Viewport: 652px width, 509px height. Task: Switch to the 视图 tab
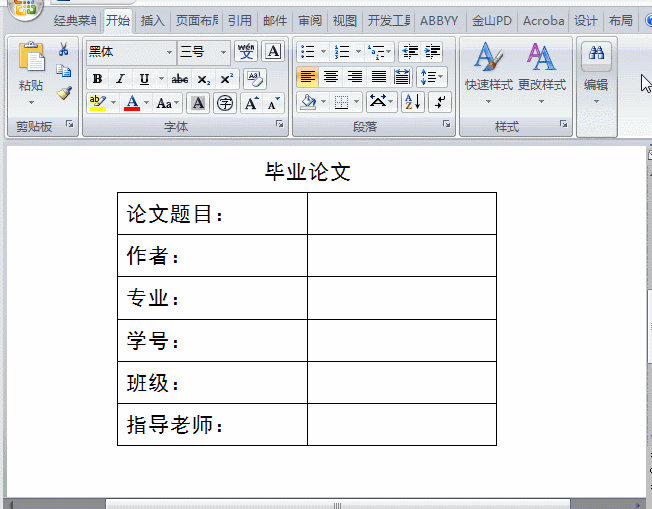point(345,20)
